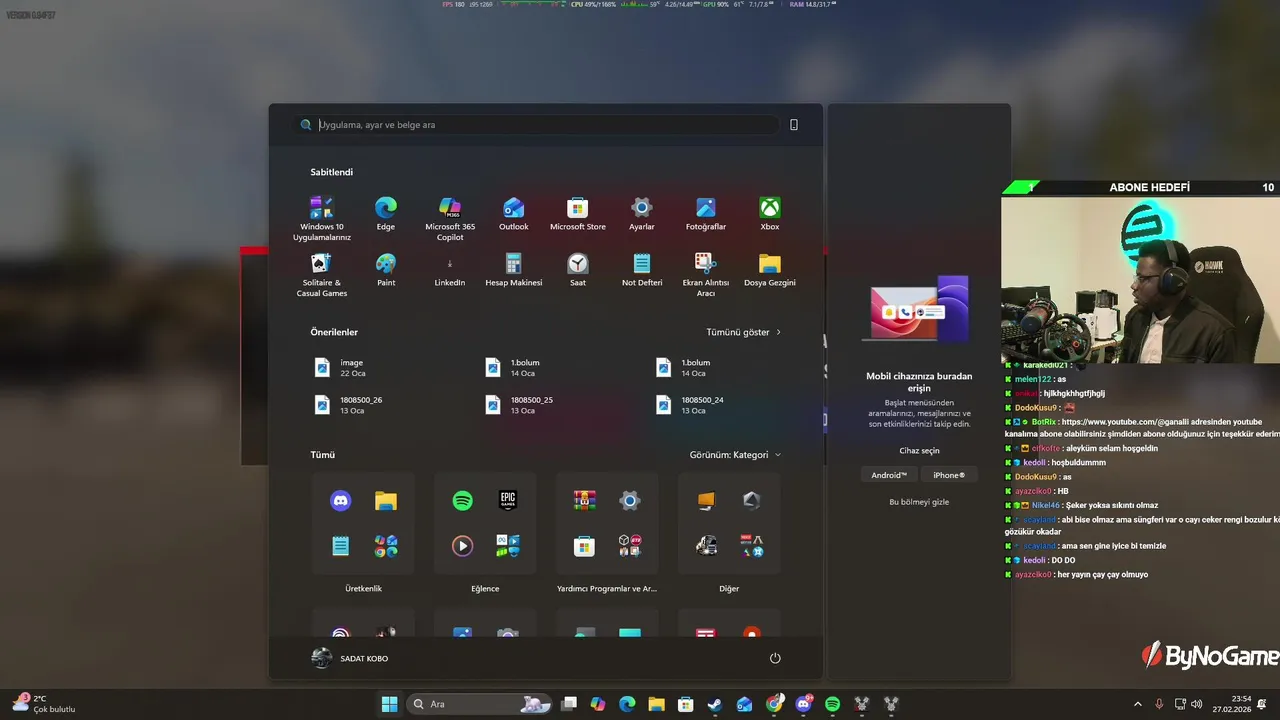The image size is (1280, 720).
Task: Open Notepad icon in Üretkenlik category
Action: point(341,546)
